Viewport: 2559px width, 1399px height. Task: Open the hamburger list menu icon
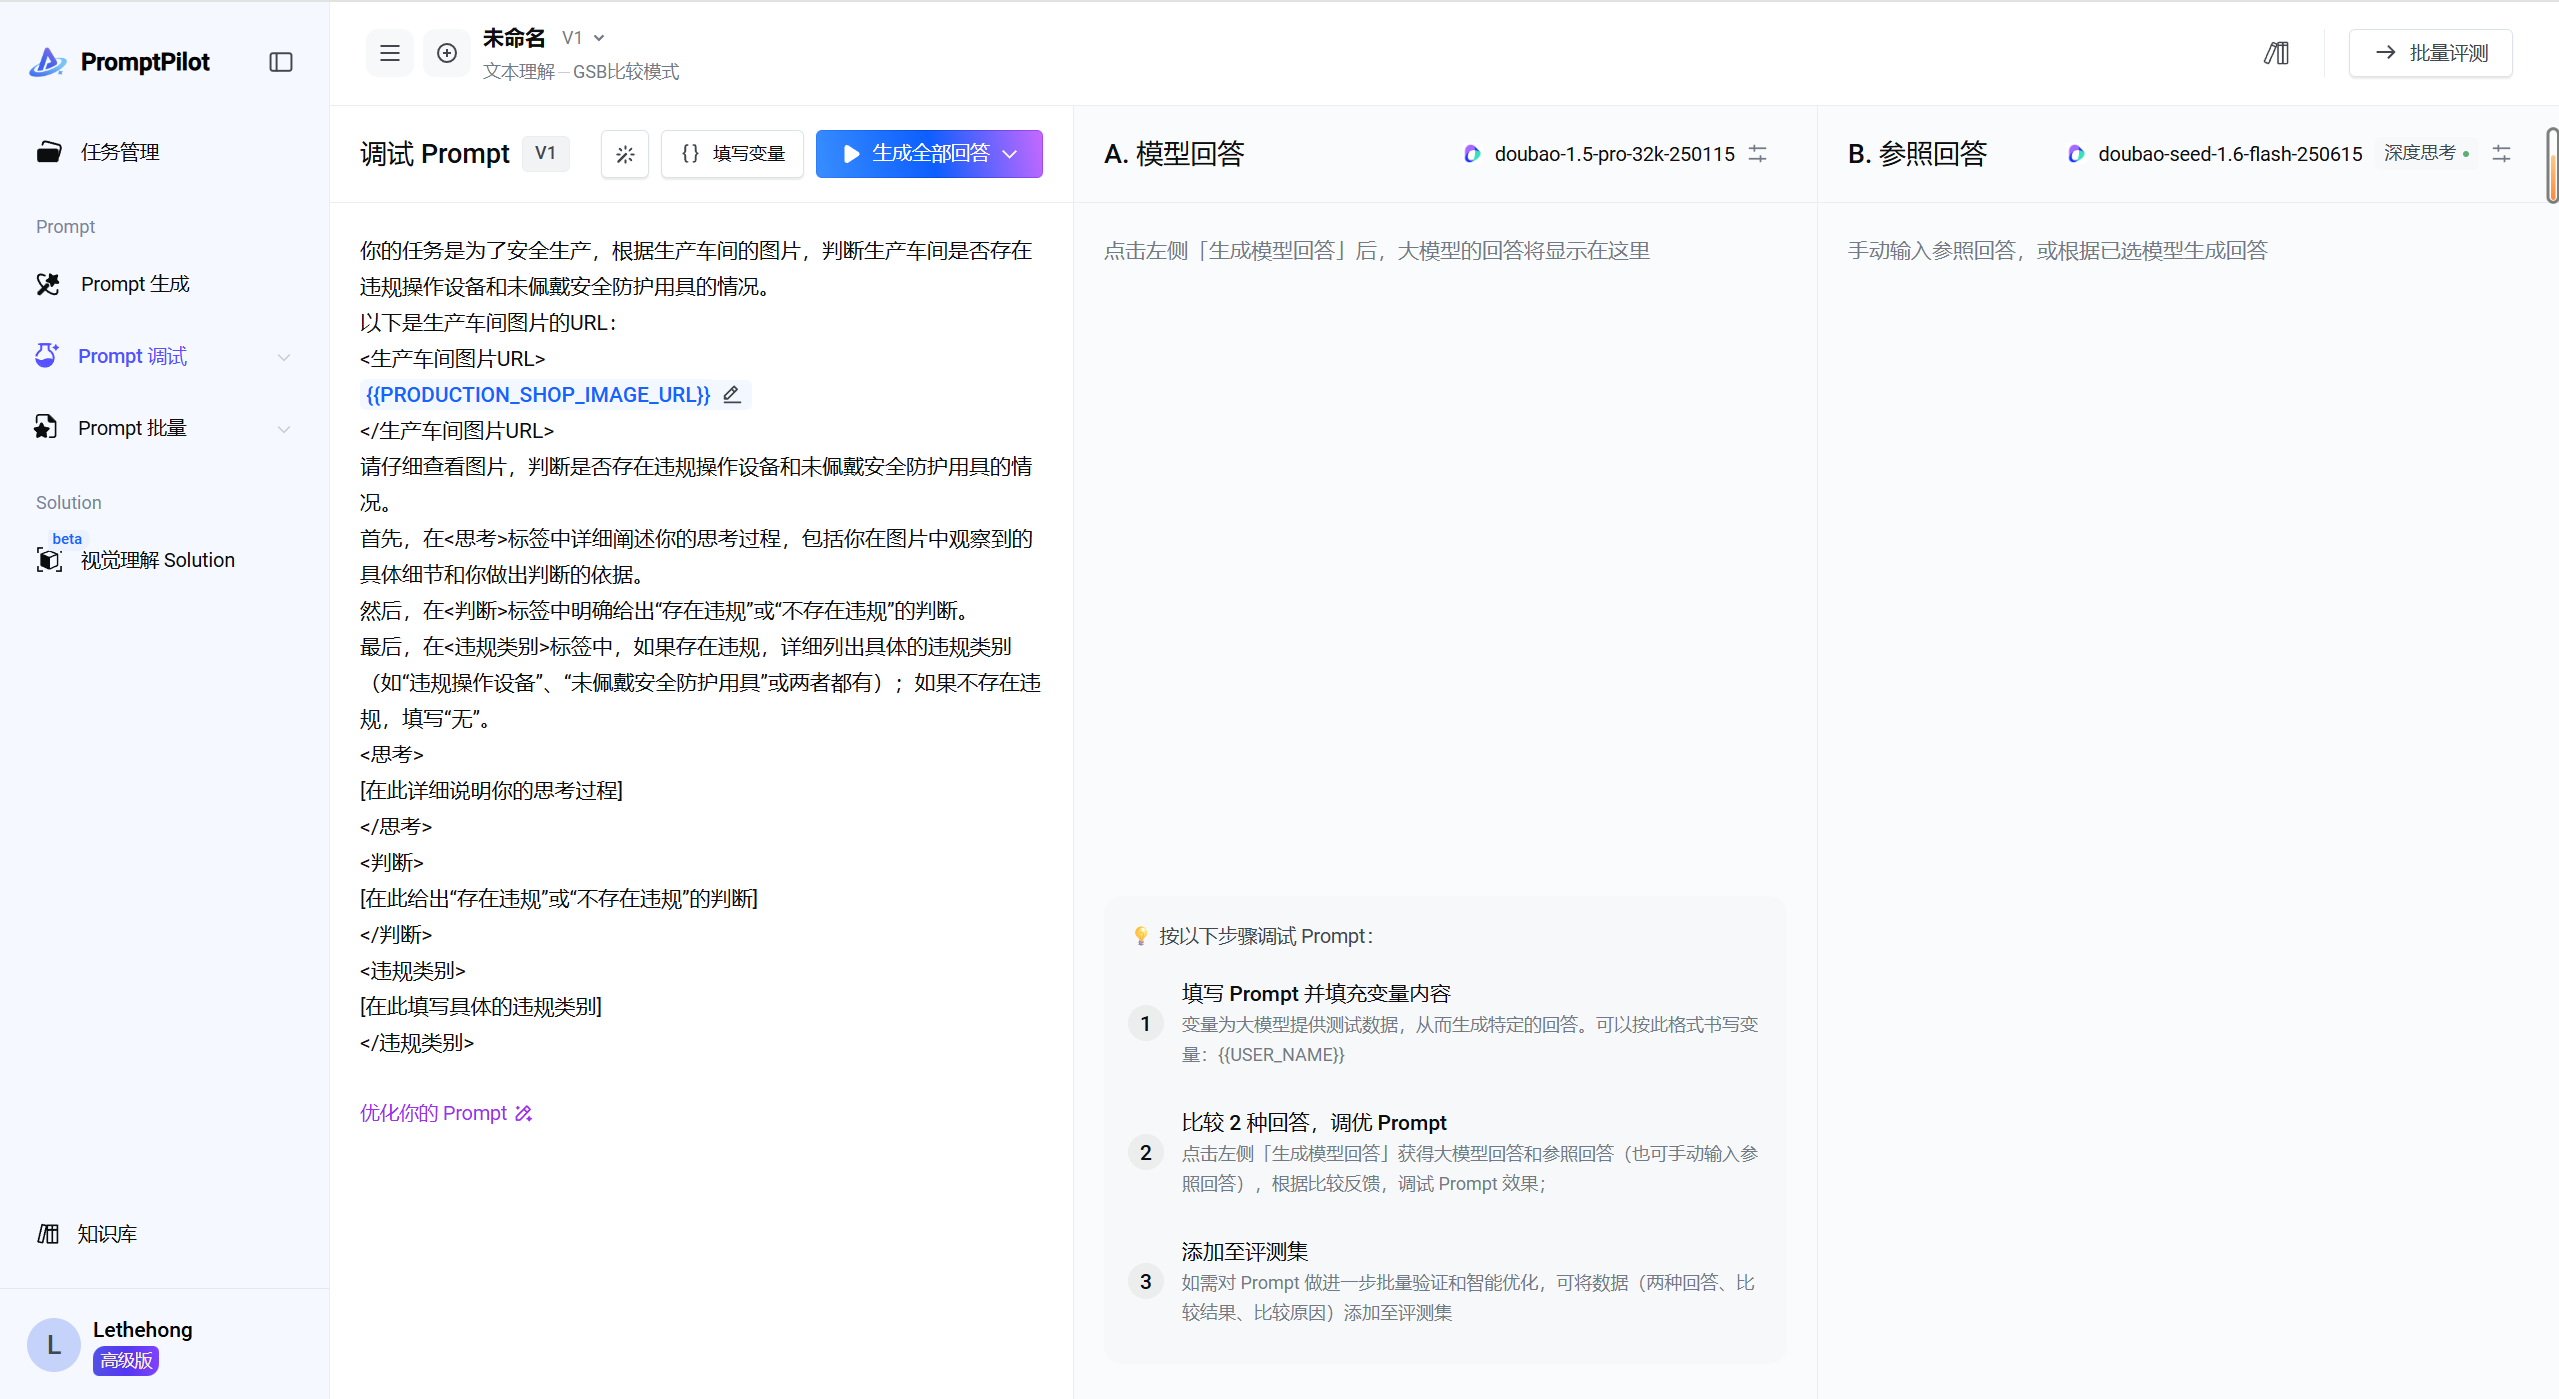[x=390, y=53]
